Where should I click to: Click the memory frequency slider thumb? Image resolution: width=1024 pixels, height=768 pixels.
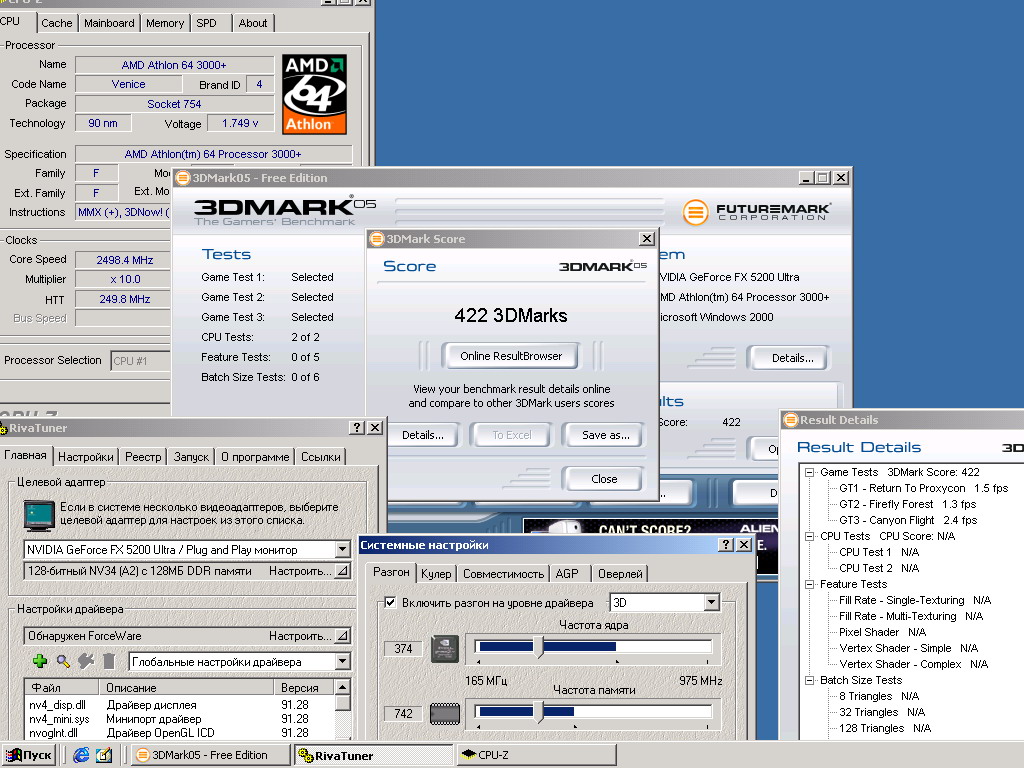(x=539, y=712)
